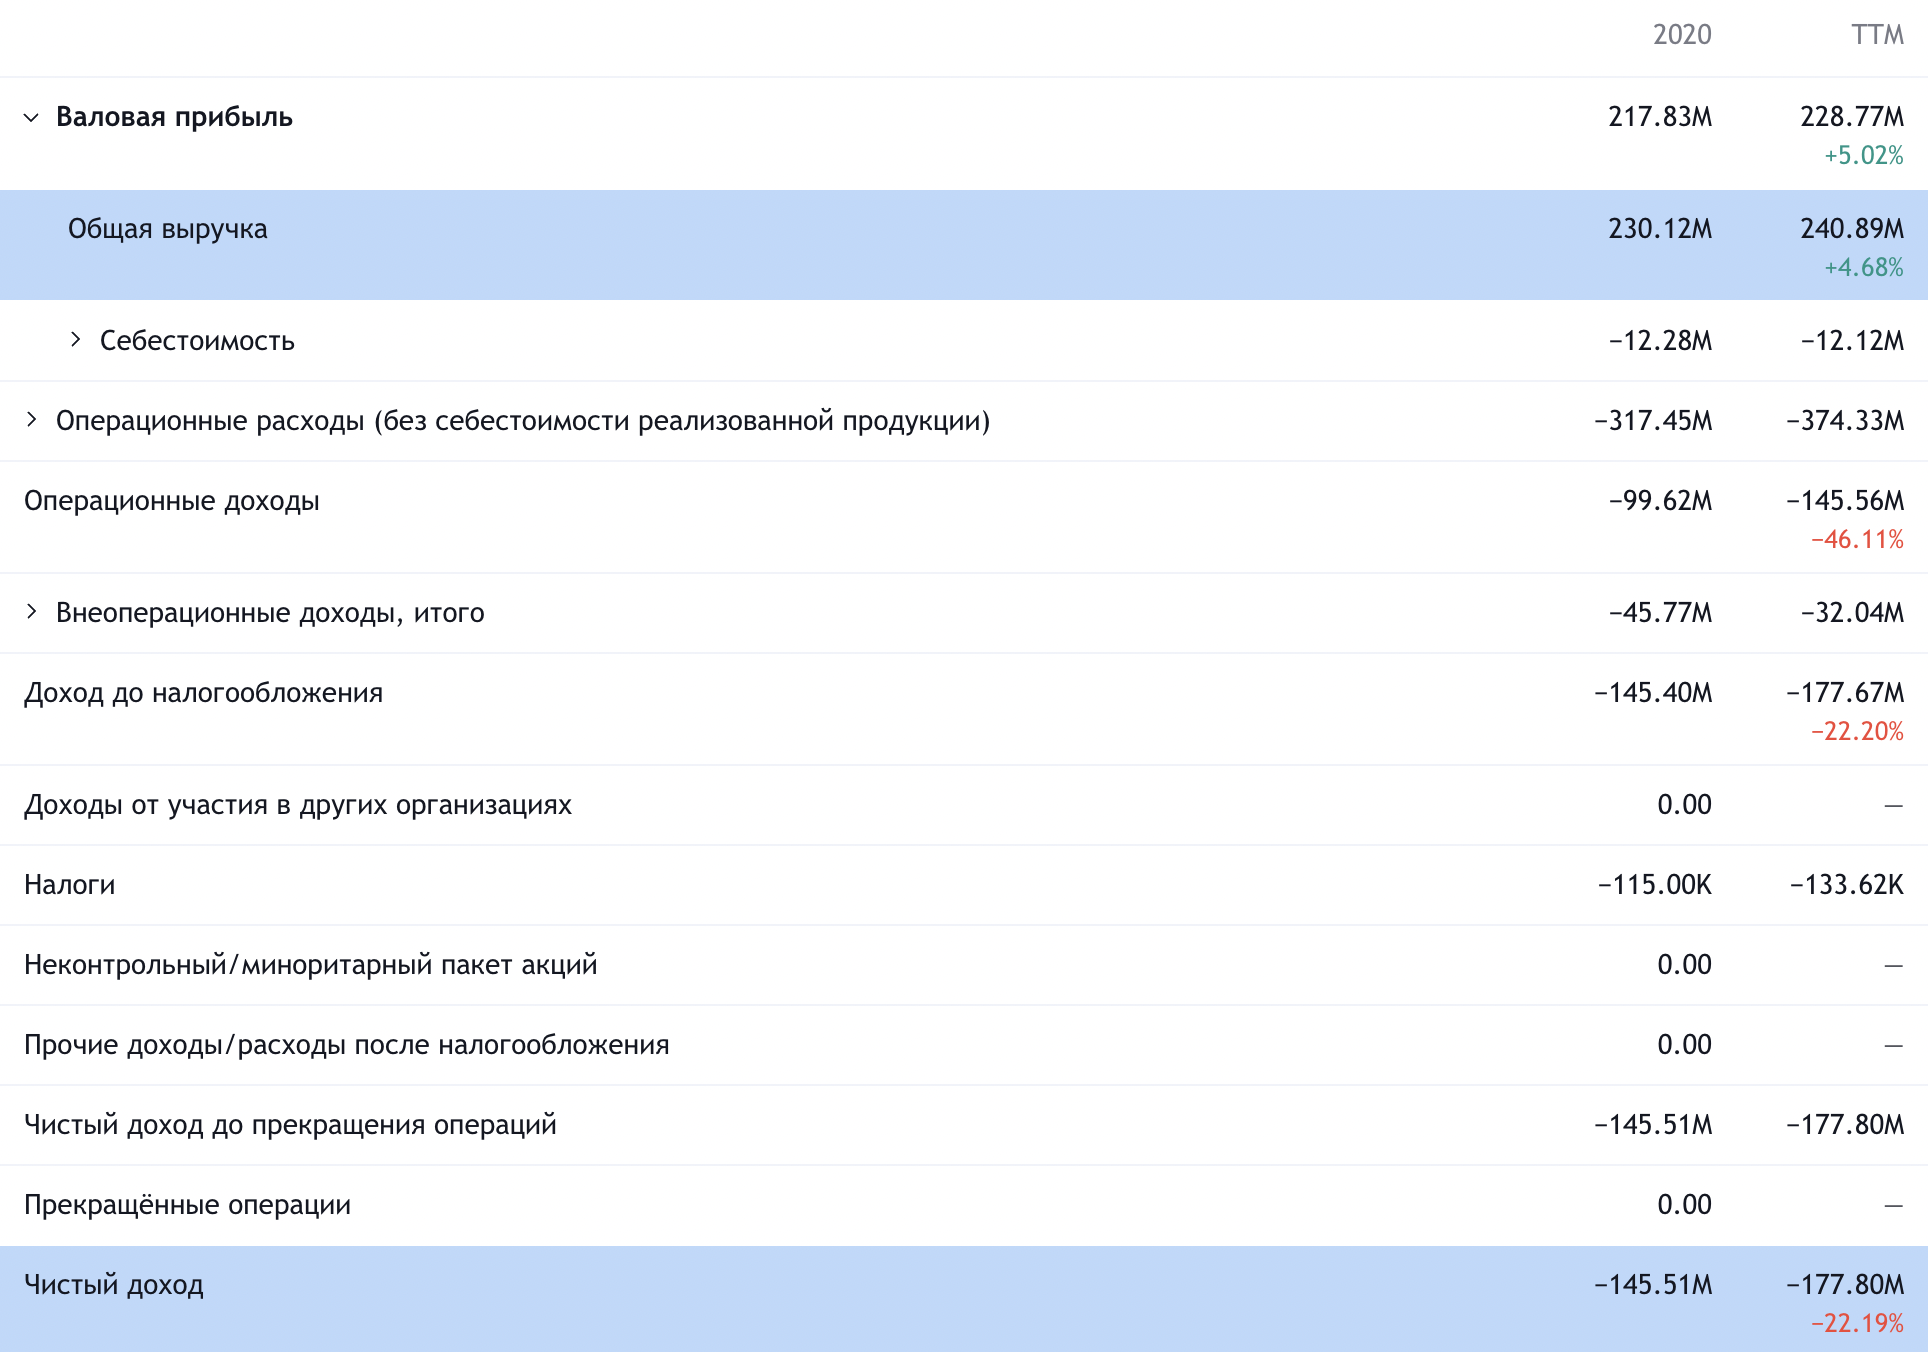Click the +5.02% change value

1864,155
